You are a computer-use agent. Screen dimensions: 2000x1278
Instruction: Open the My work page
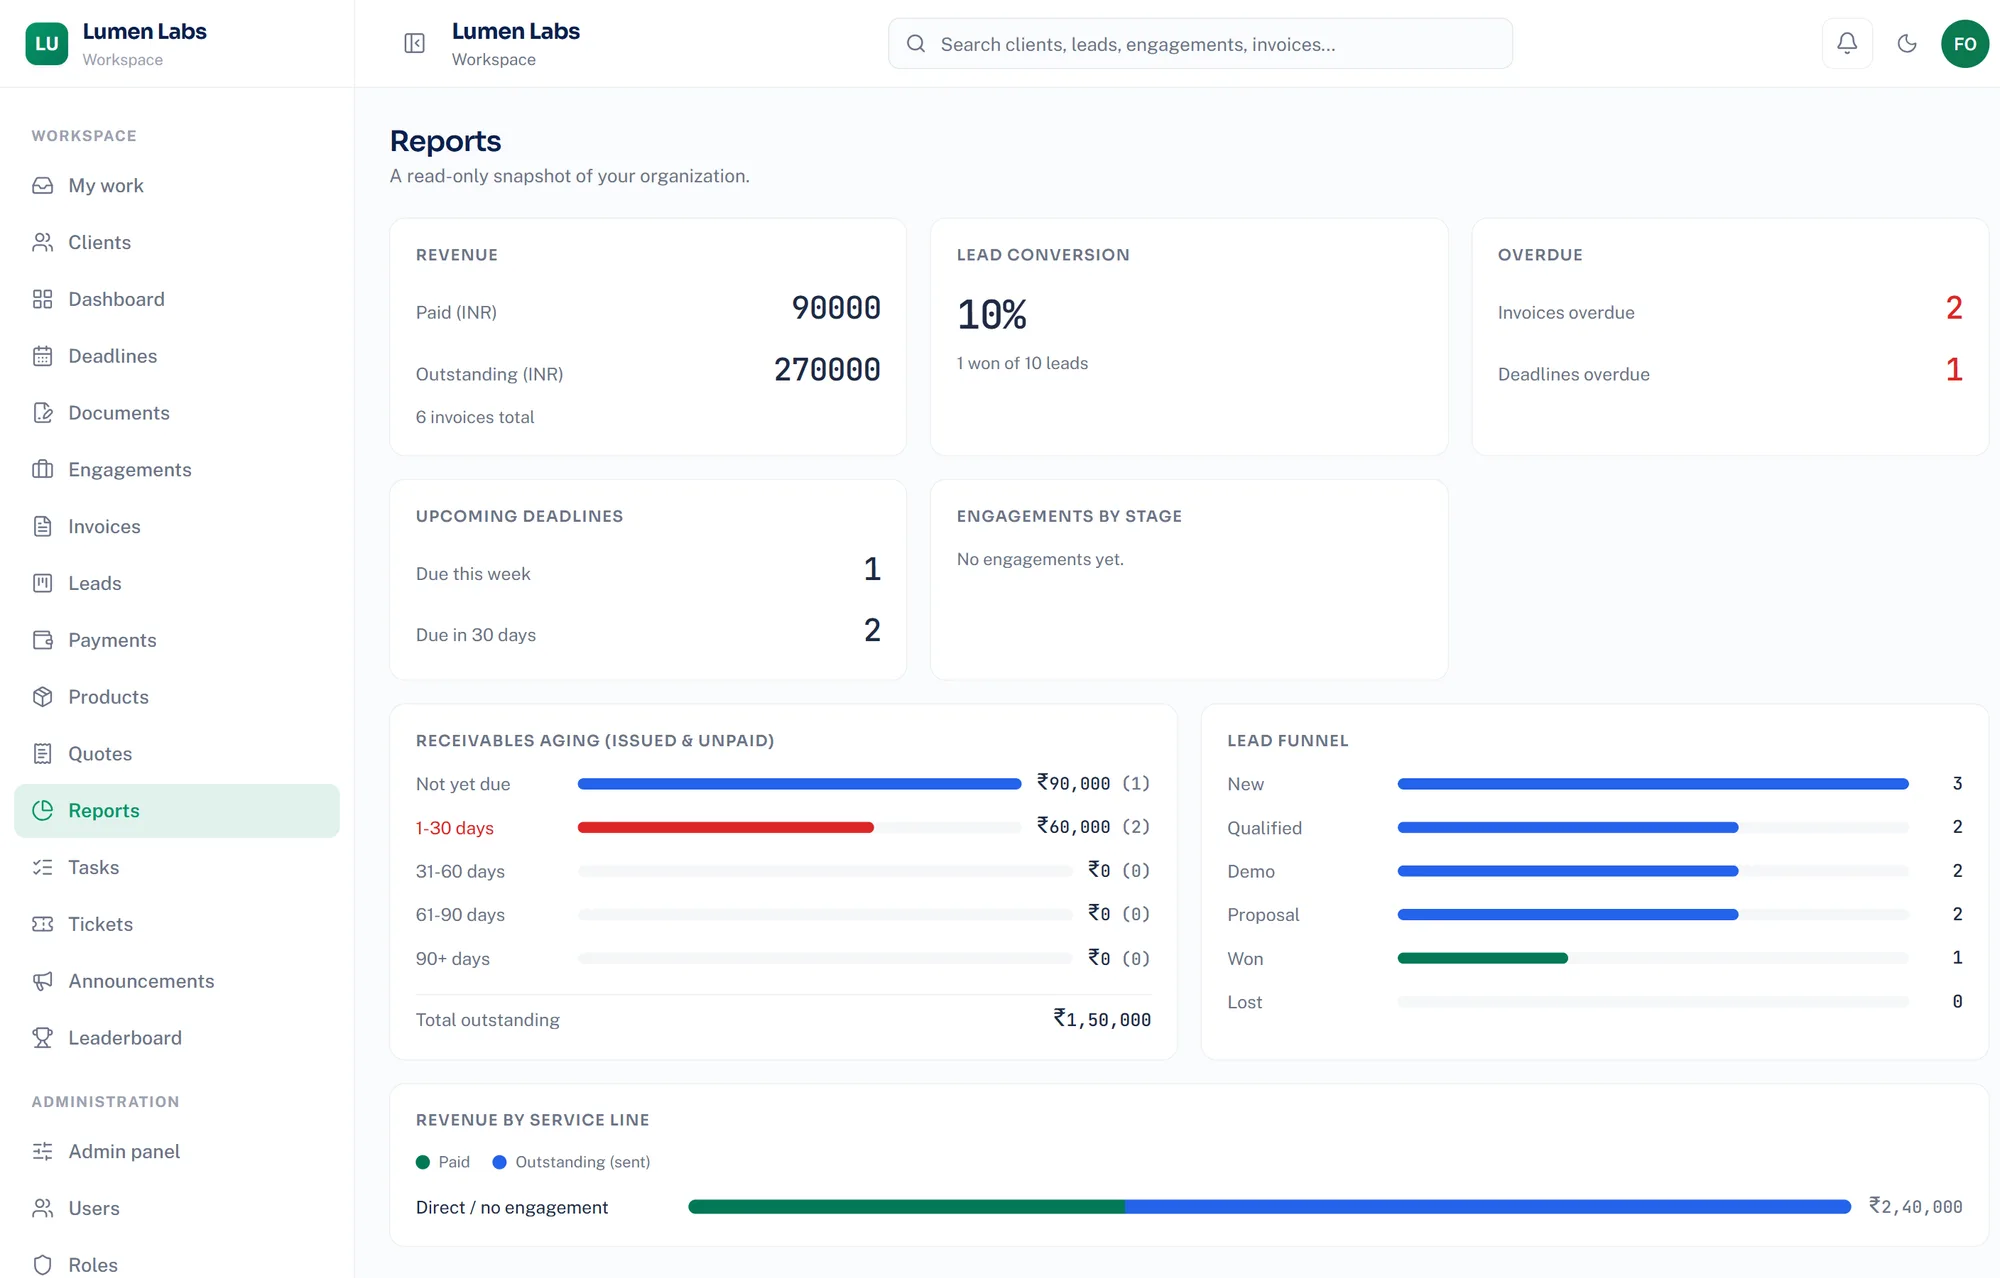[x=177, y=186]
